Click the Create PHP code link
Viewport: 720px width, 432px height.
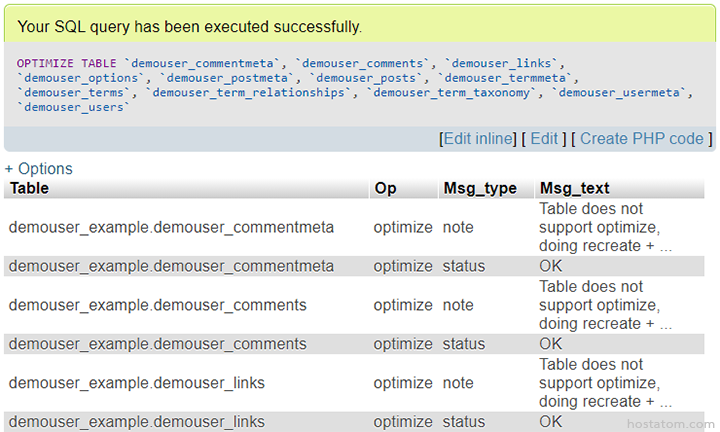641,139
